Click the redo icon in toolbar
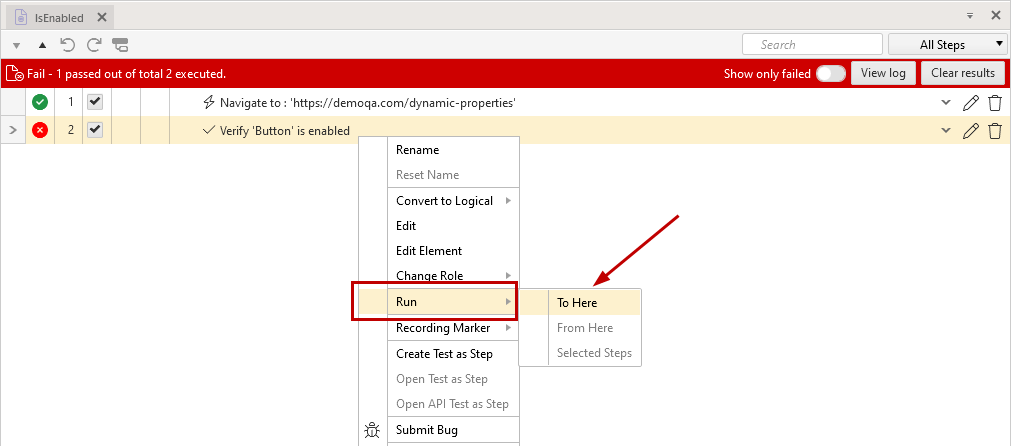1011x446 pixels. coord(94,44)
